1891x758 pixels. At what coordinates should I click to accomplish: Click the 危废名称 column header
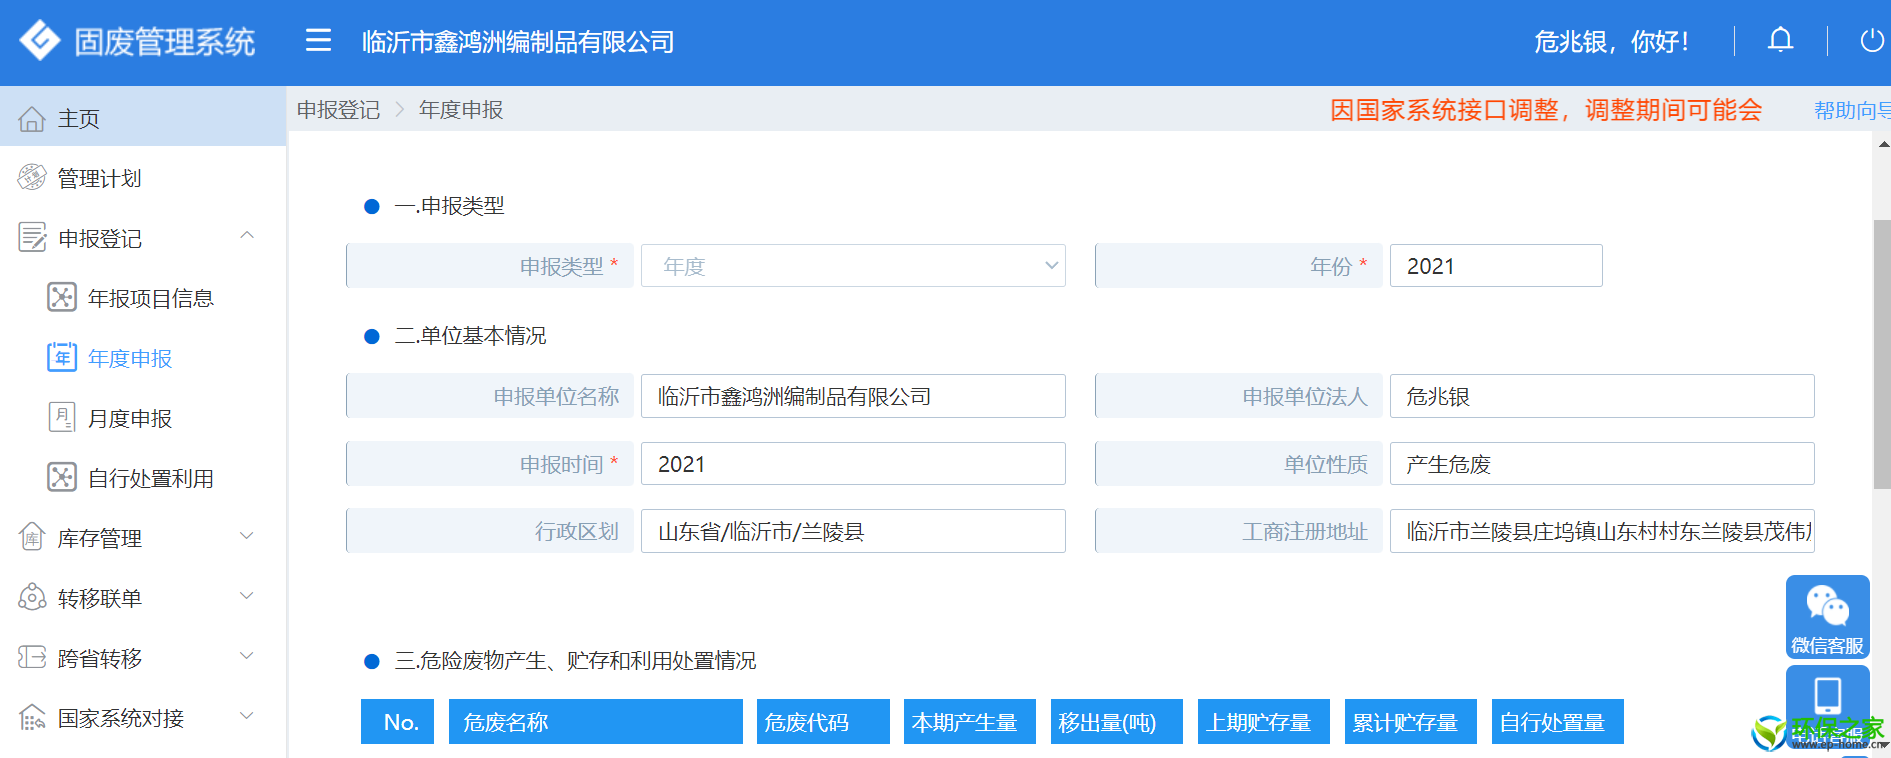tap(596, 722)
